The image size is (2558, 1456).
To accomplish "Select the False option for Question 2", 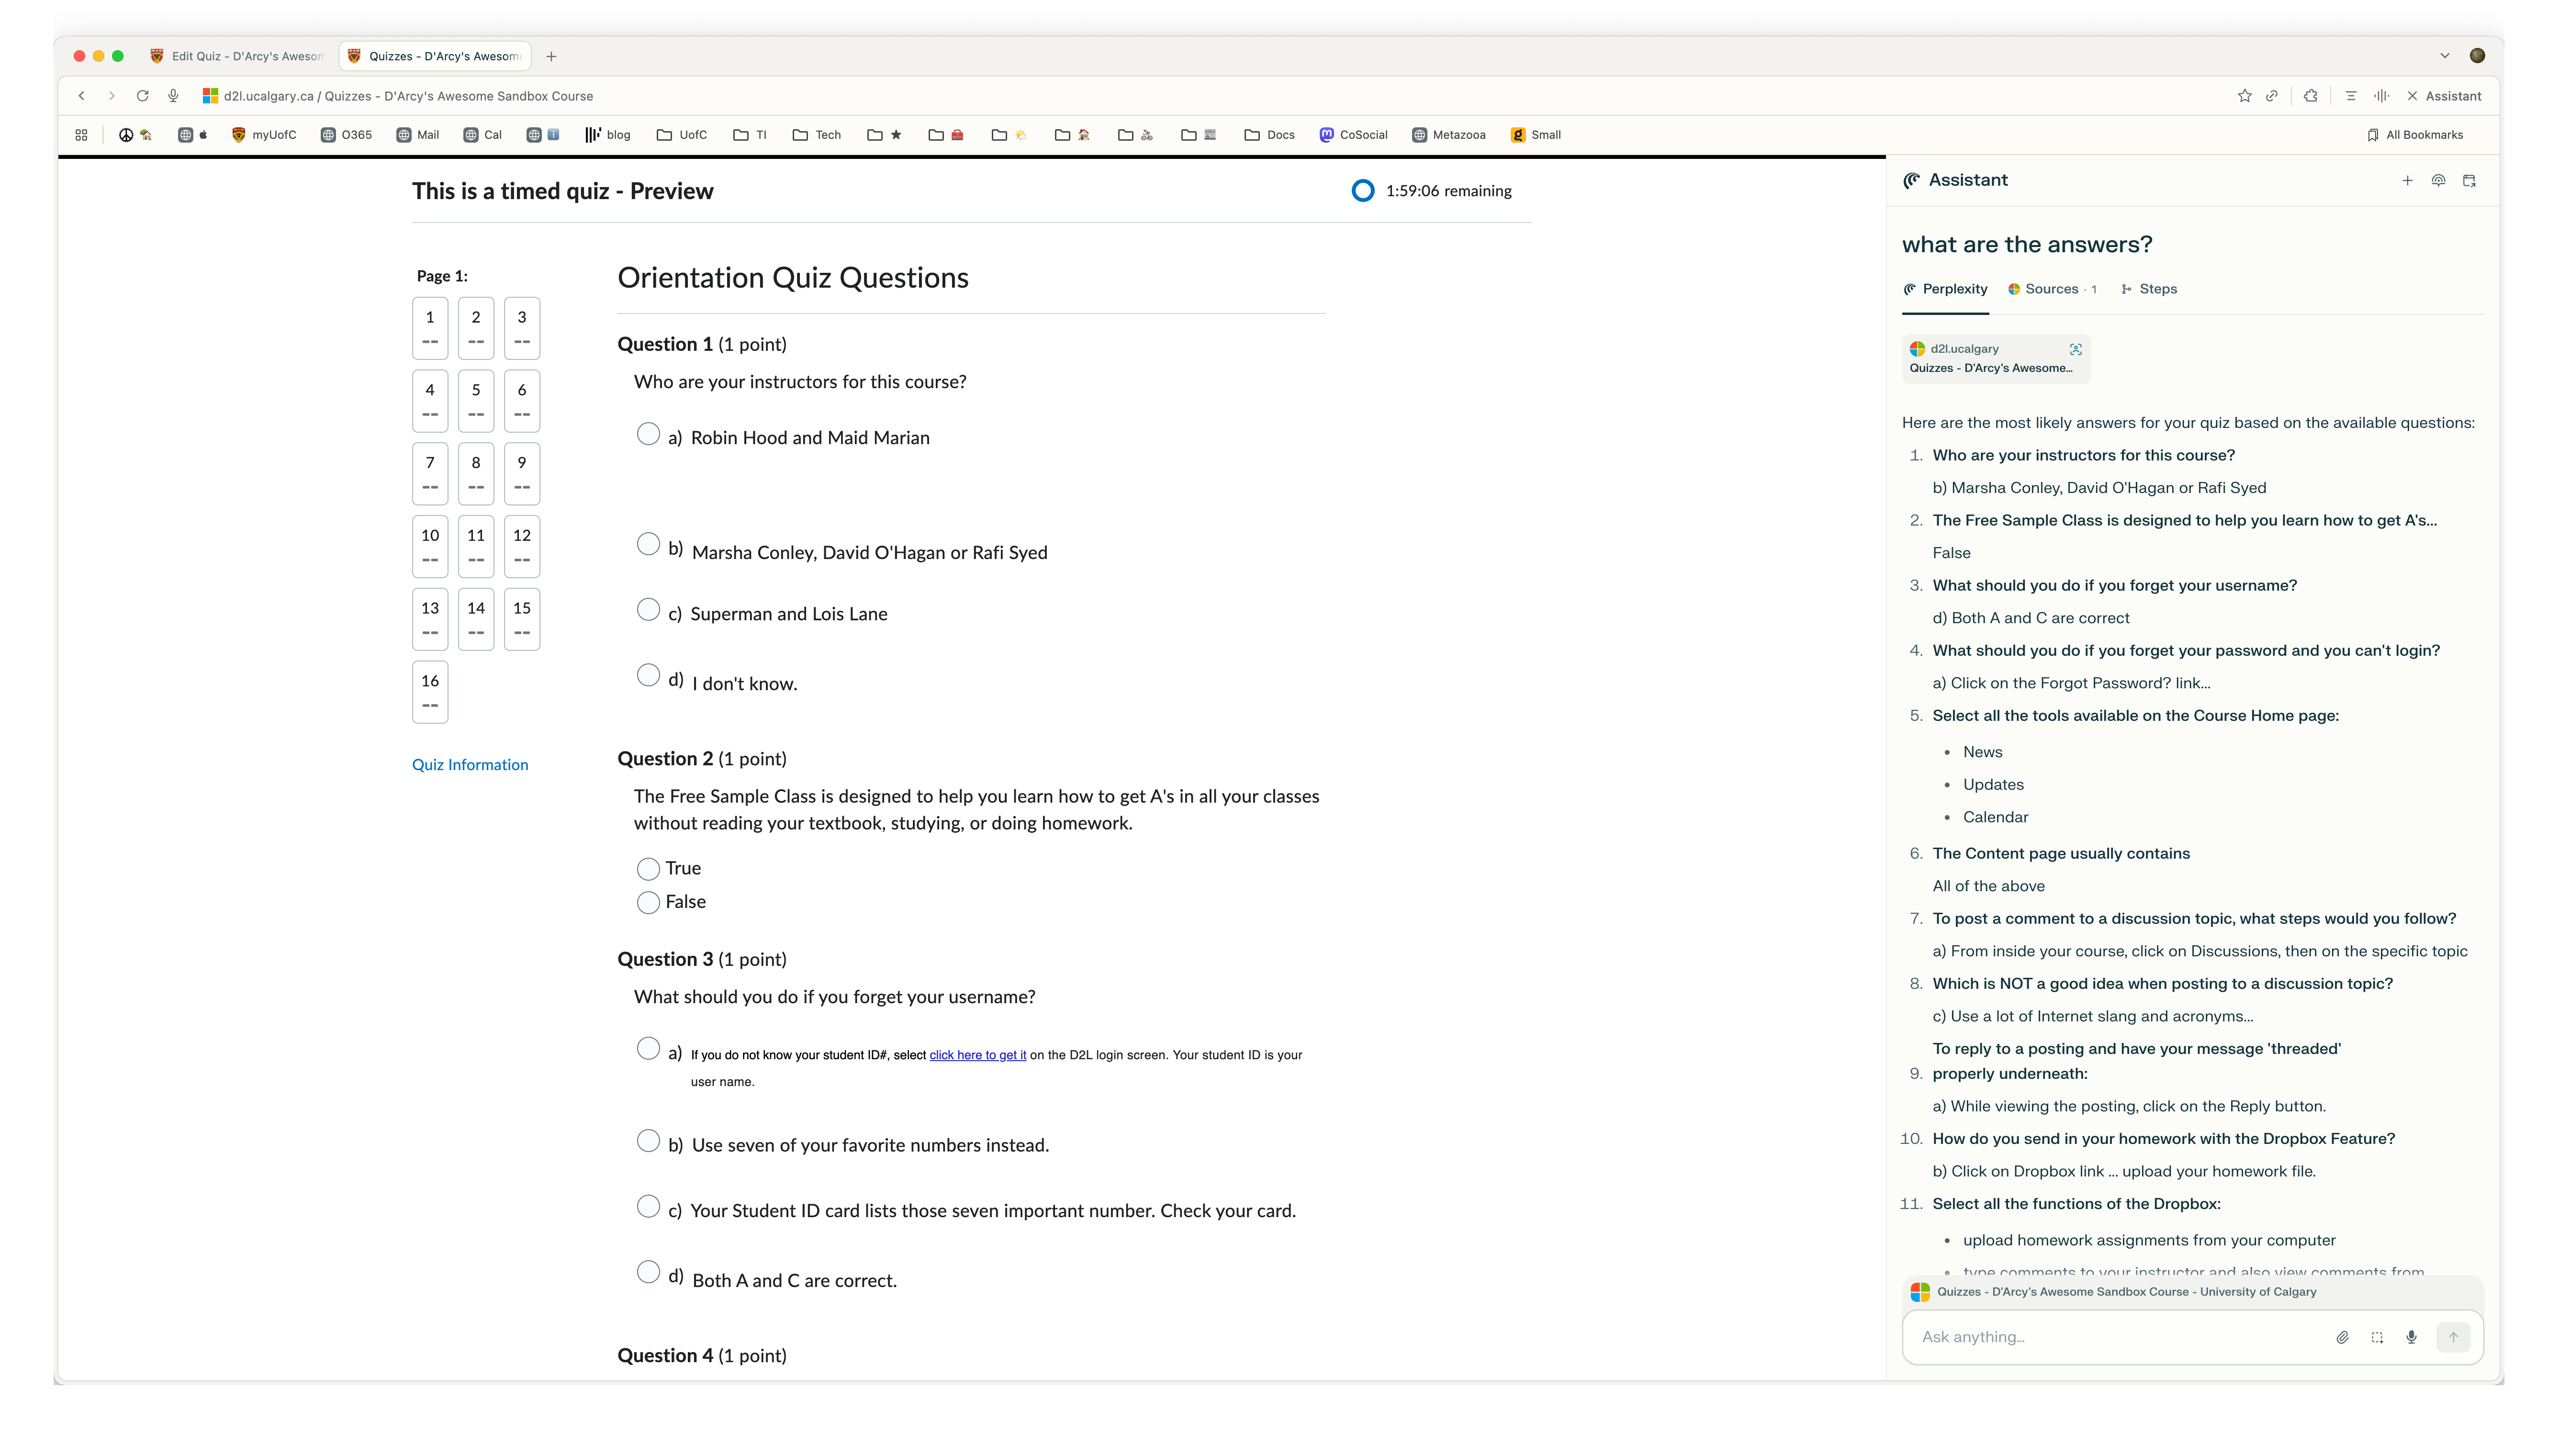I will click(x=648, y=902).
